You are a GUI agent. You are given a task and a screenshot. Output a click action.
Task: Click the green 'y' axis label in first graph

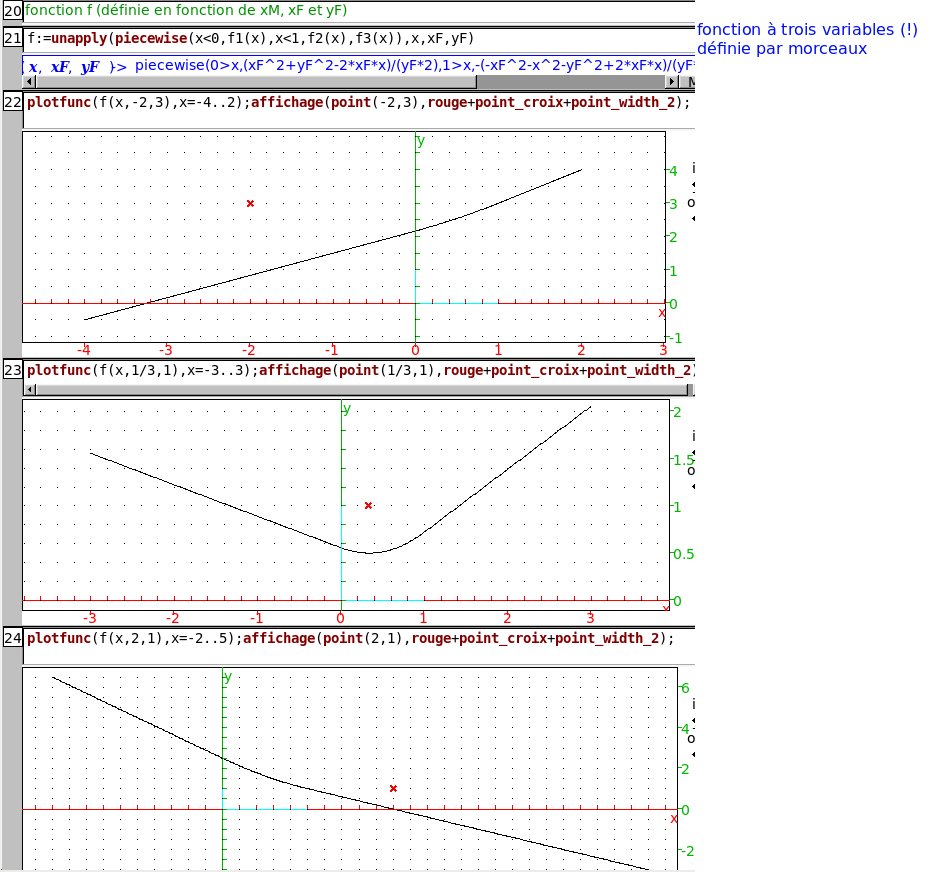[421, 141]
